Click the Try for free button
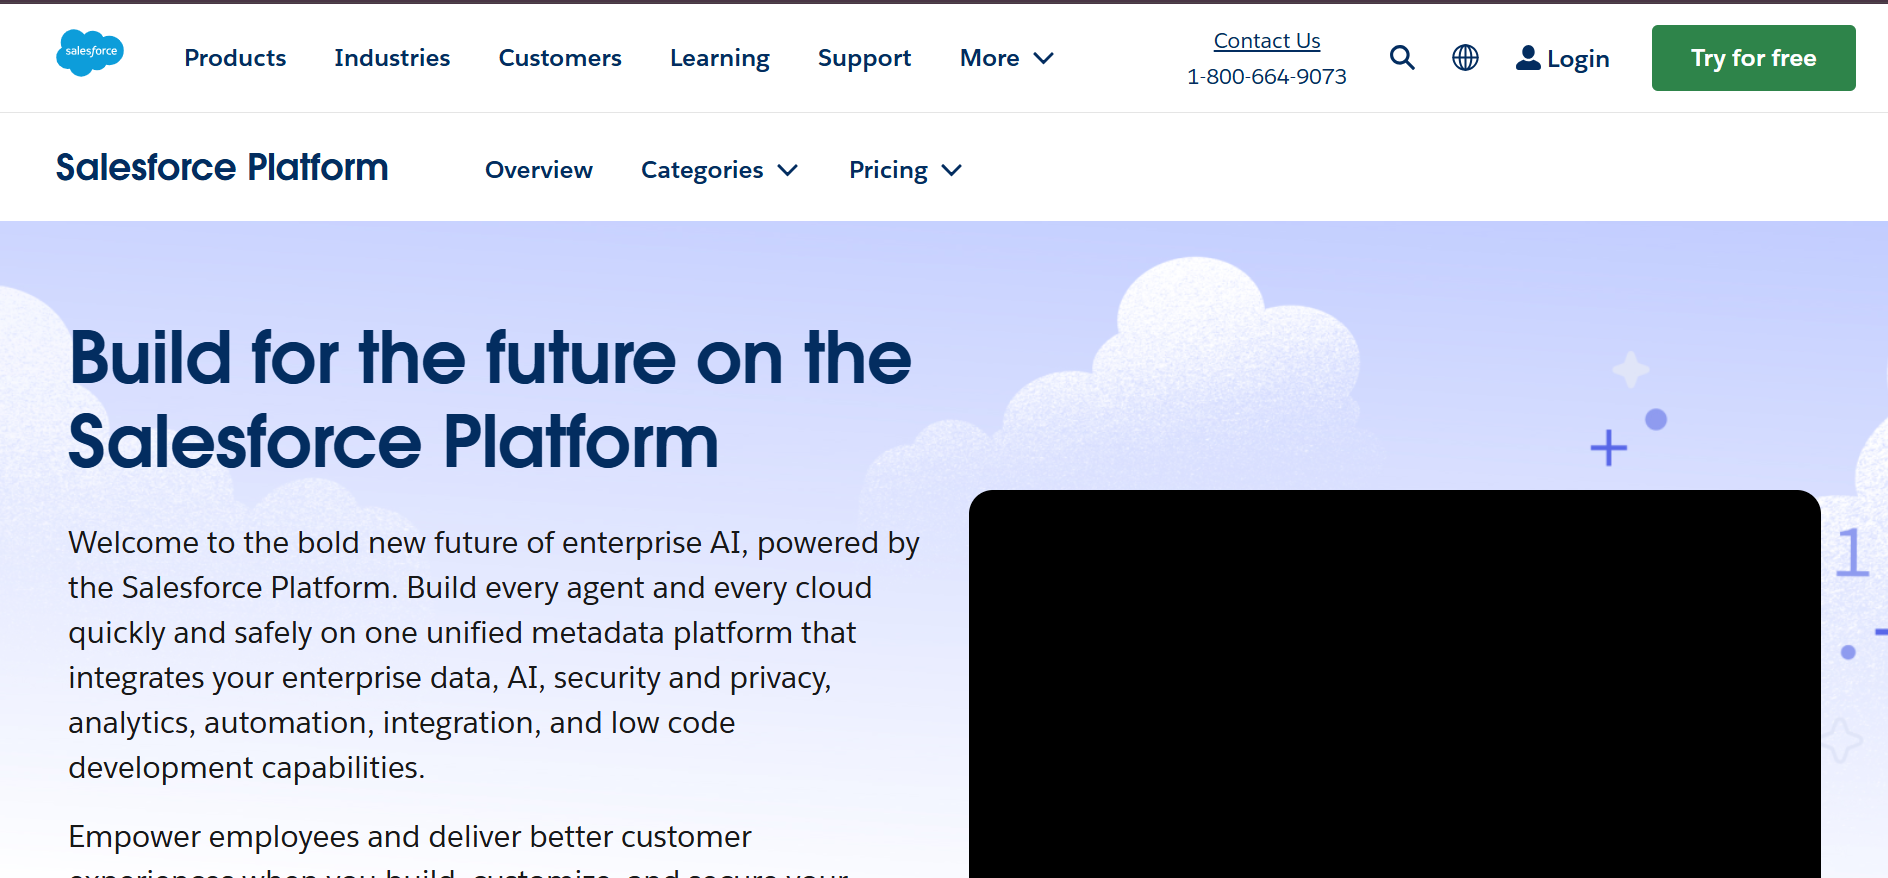This screenshot has width=1888, height=878. point(1754,58)
